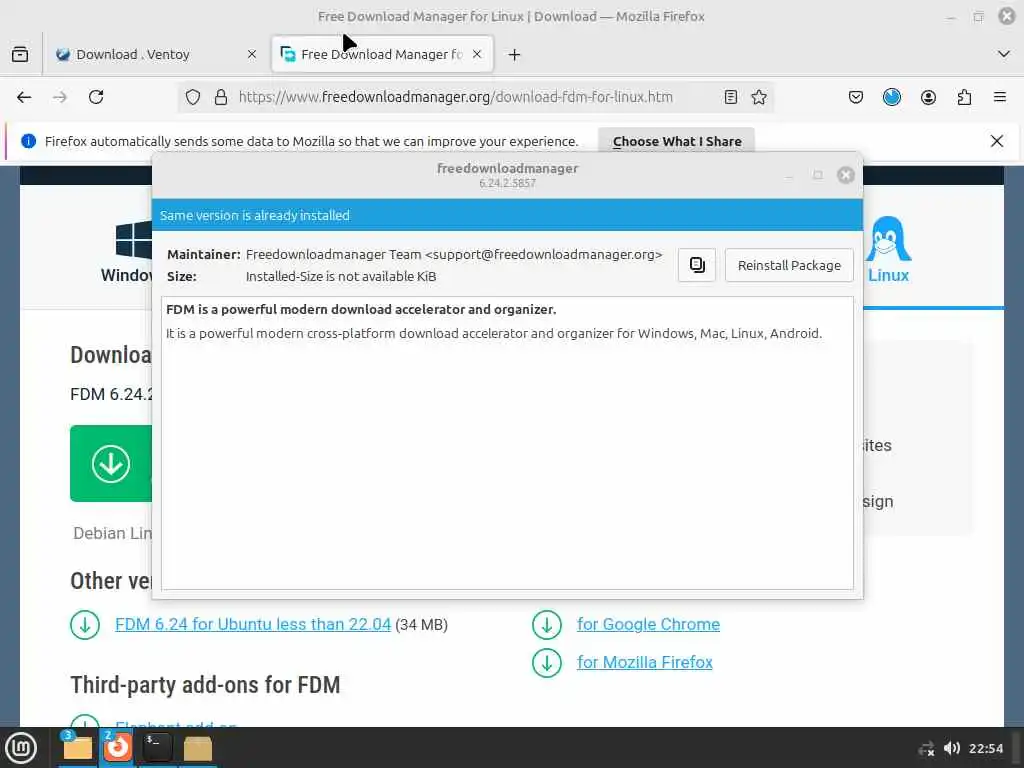Open the file manager taskbar icon
This screenshot has height=768, width=1024.
click(77, 748)
